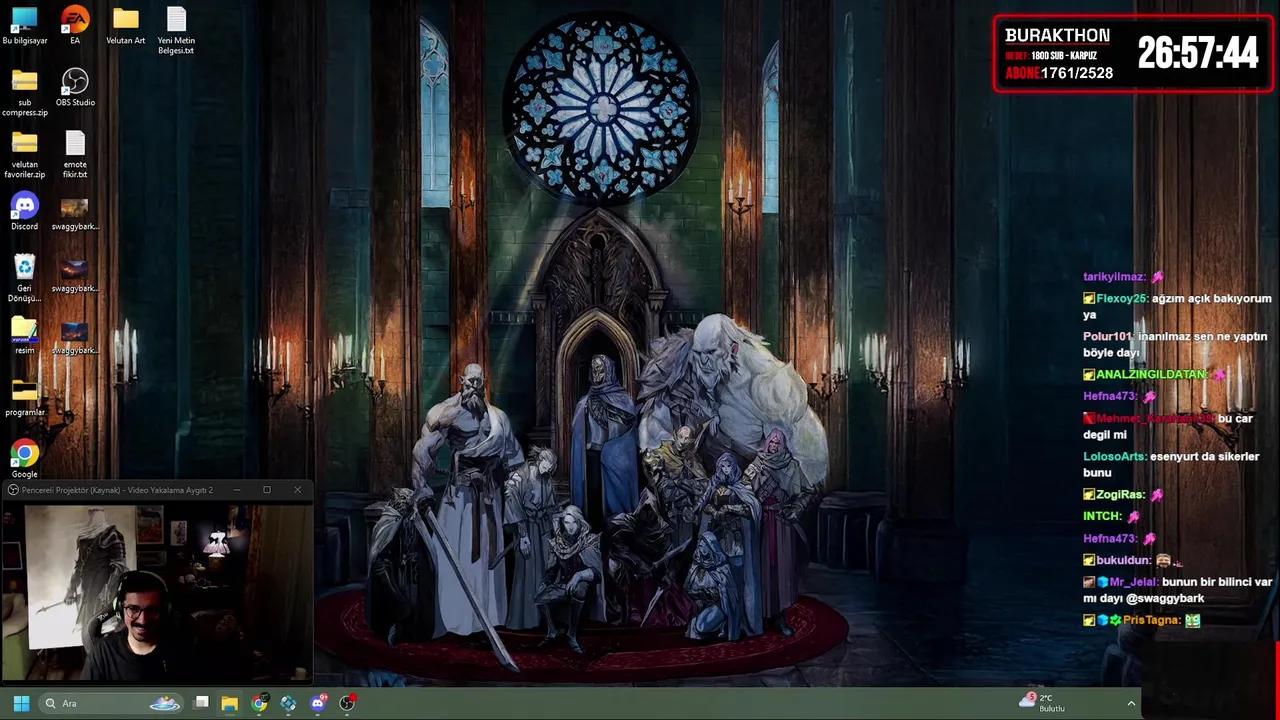Click chat username INTCH
1280x720 pixels.
1102,516
